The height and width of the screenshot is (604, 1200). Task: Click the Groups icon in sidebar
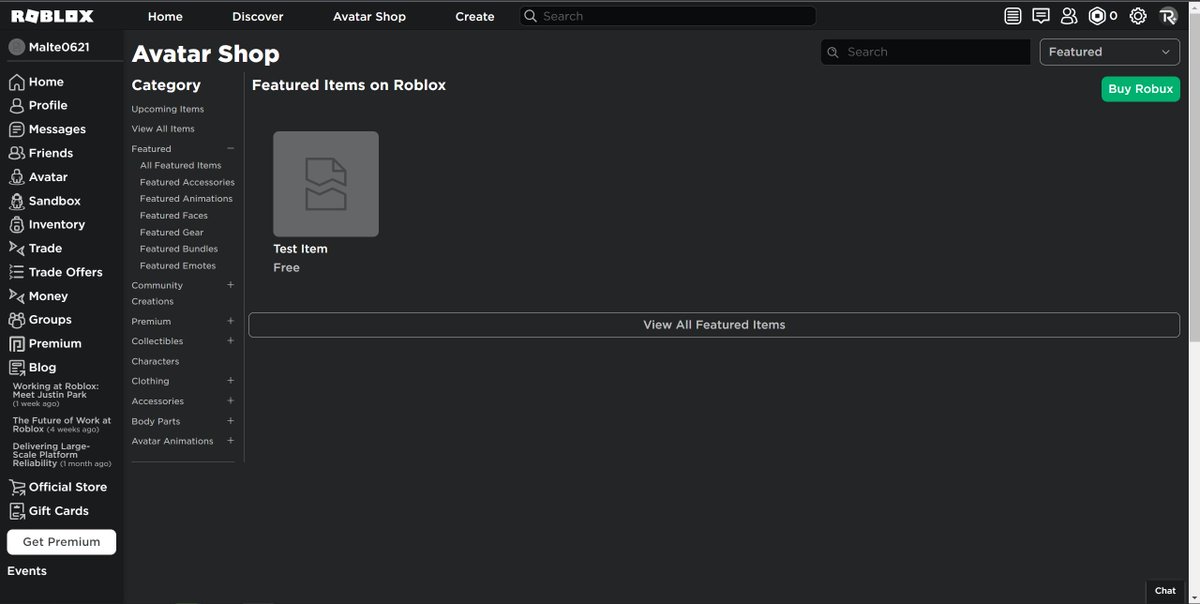pos(16,320)
